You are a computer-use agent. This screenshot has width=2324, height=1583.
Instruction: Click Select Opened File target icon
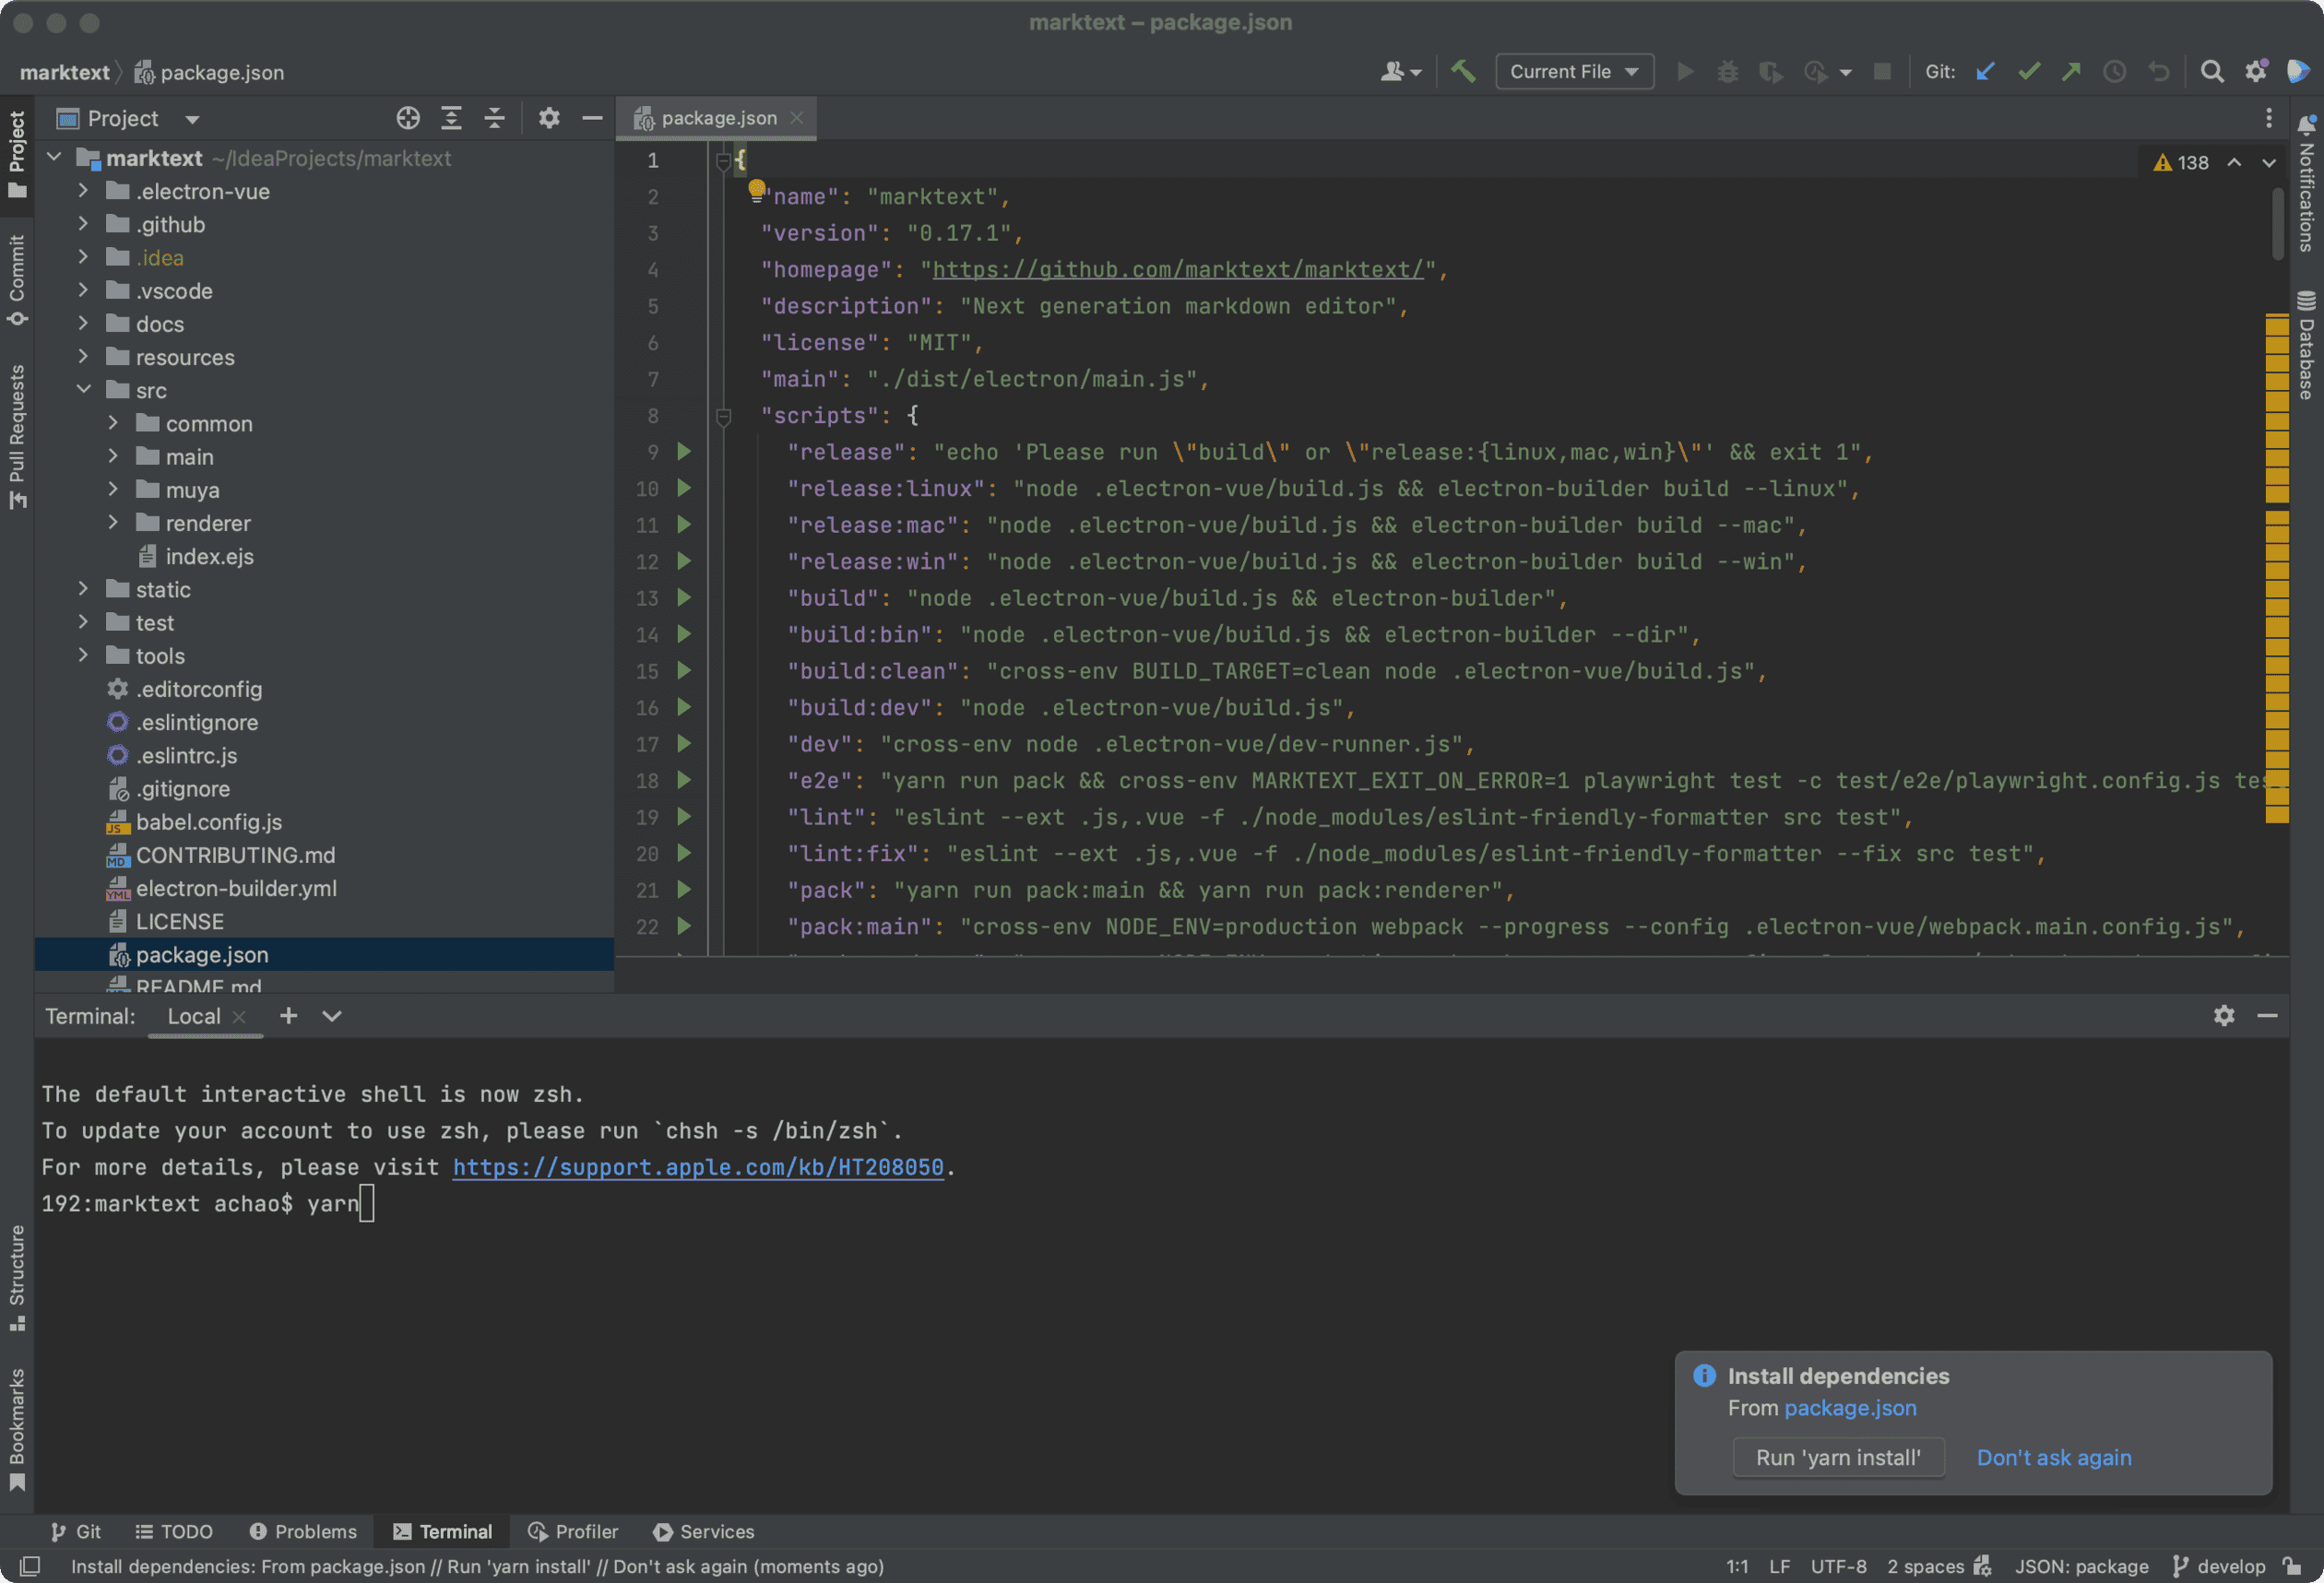point(407,118)
